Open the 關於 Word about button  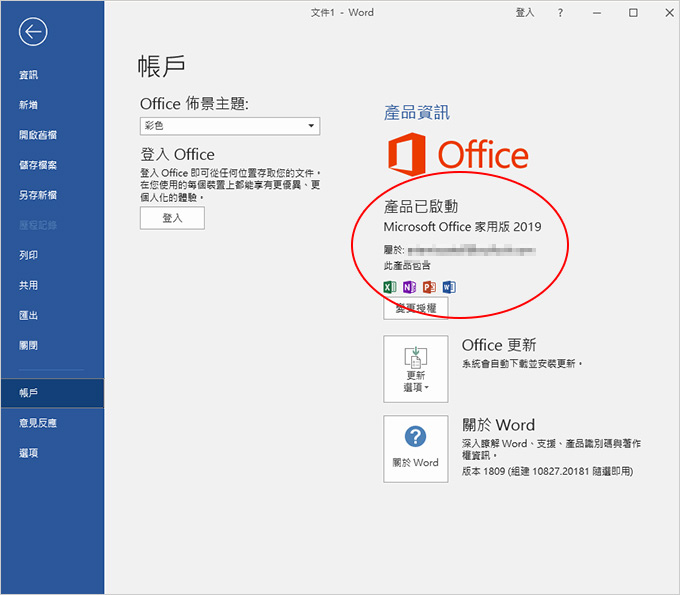pyautogui.click(x=416, y=449)
